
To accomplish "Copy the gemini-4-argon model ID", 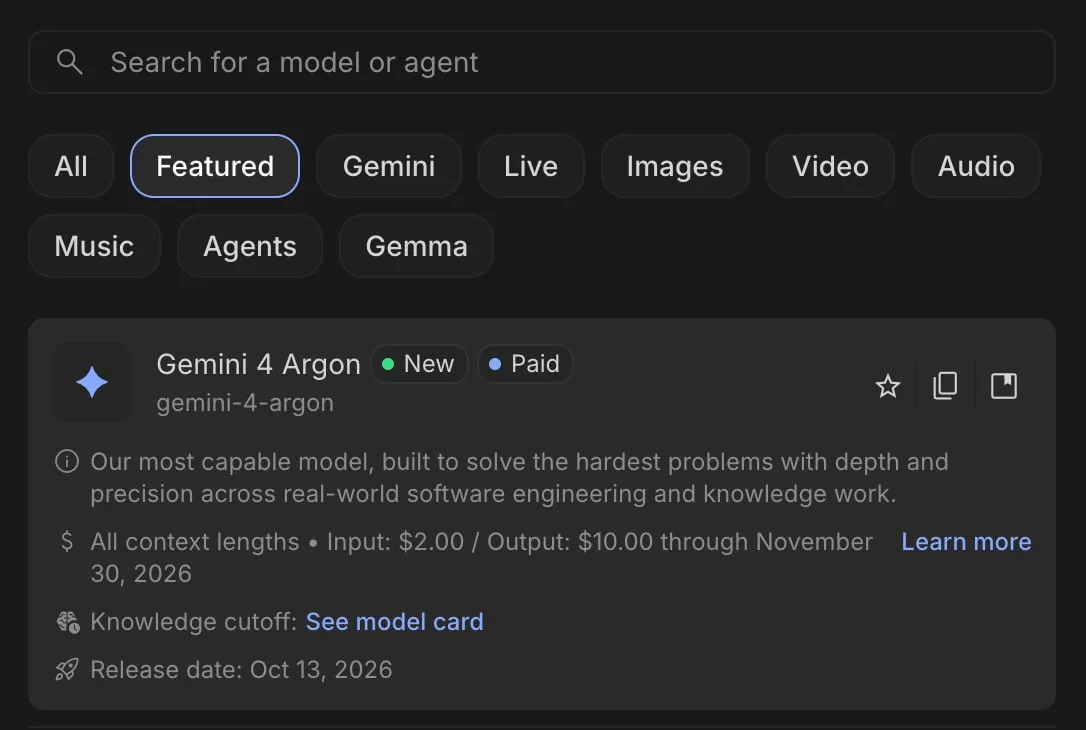I will [x=945, y=386].
